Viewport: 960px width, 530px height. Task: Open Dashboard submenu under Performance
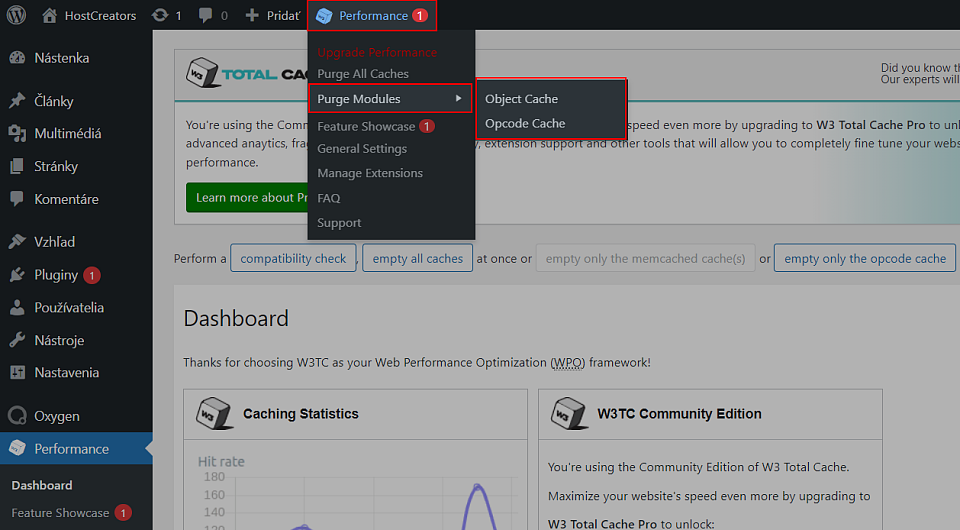(x=42, y=485)
